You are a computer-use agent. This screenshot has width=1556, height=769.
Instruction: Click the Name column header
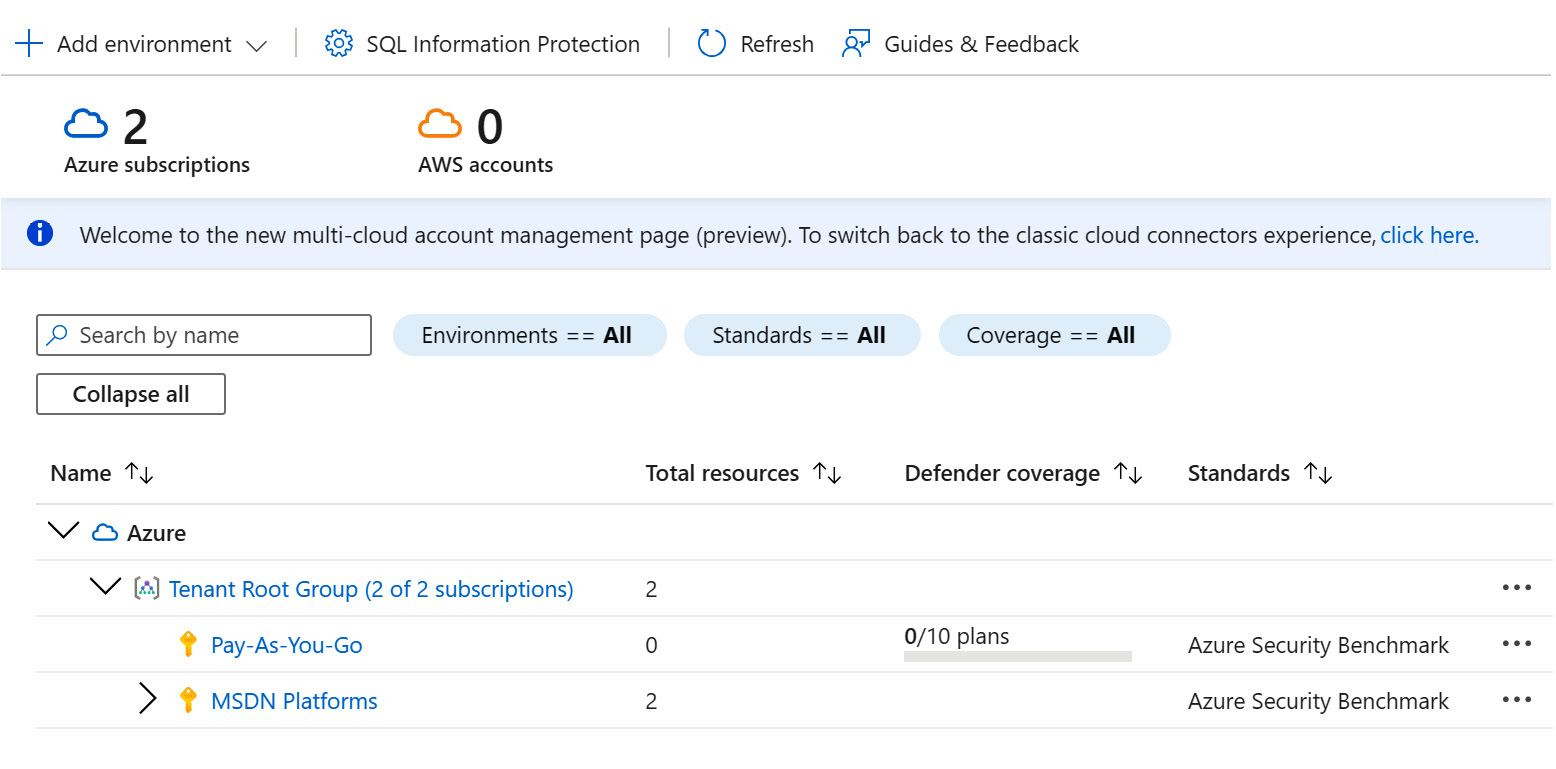[x=81, y=473]
